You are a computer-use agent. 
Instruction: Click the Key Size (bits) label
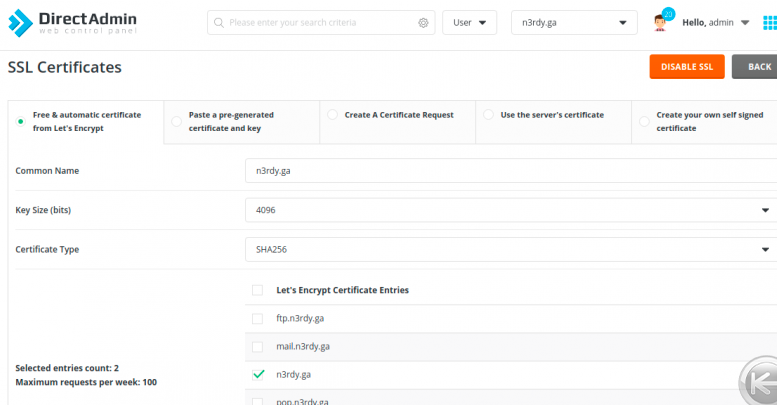point(43,210)
